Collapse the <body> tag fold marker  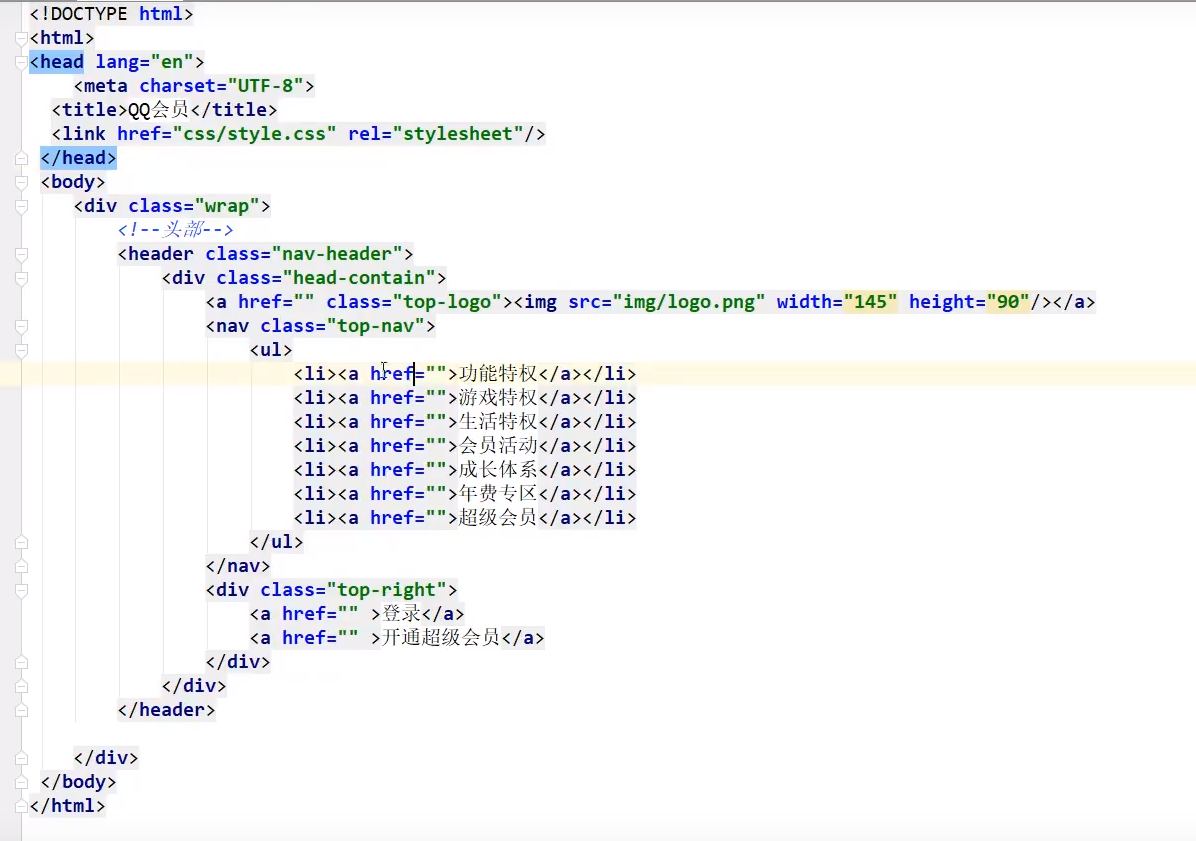21,182
